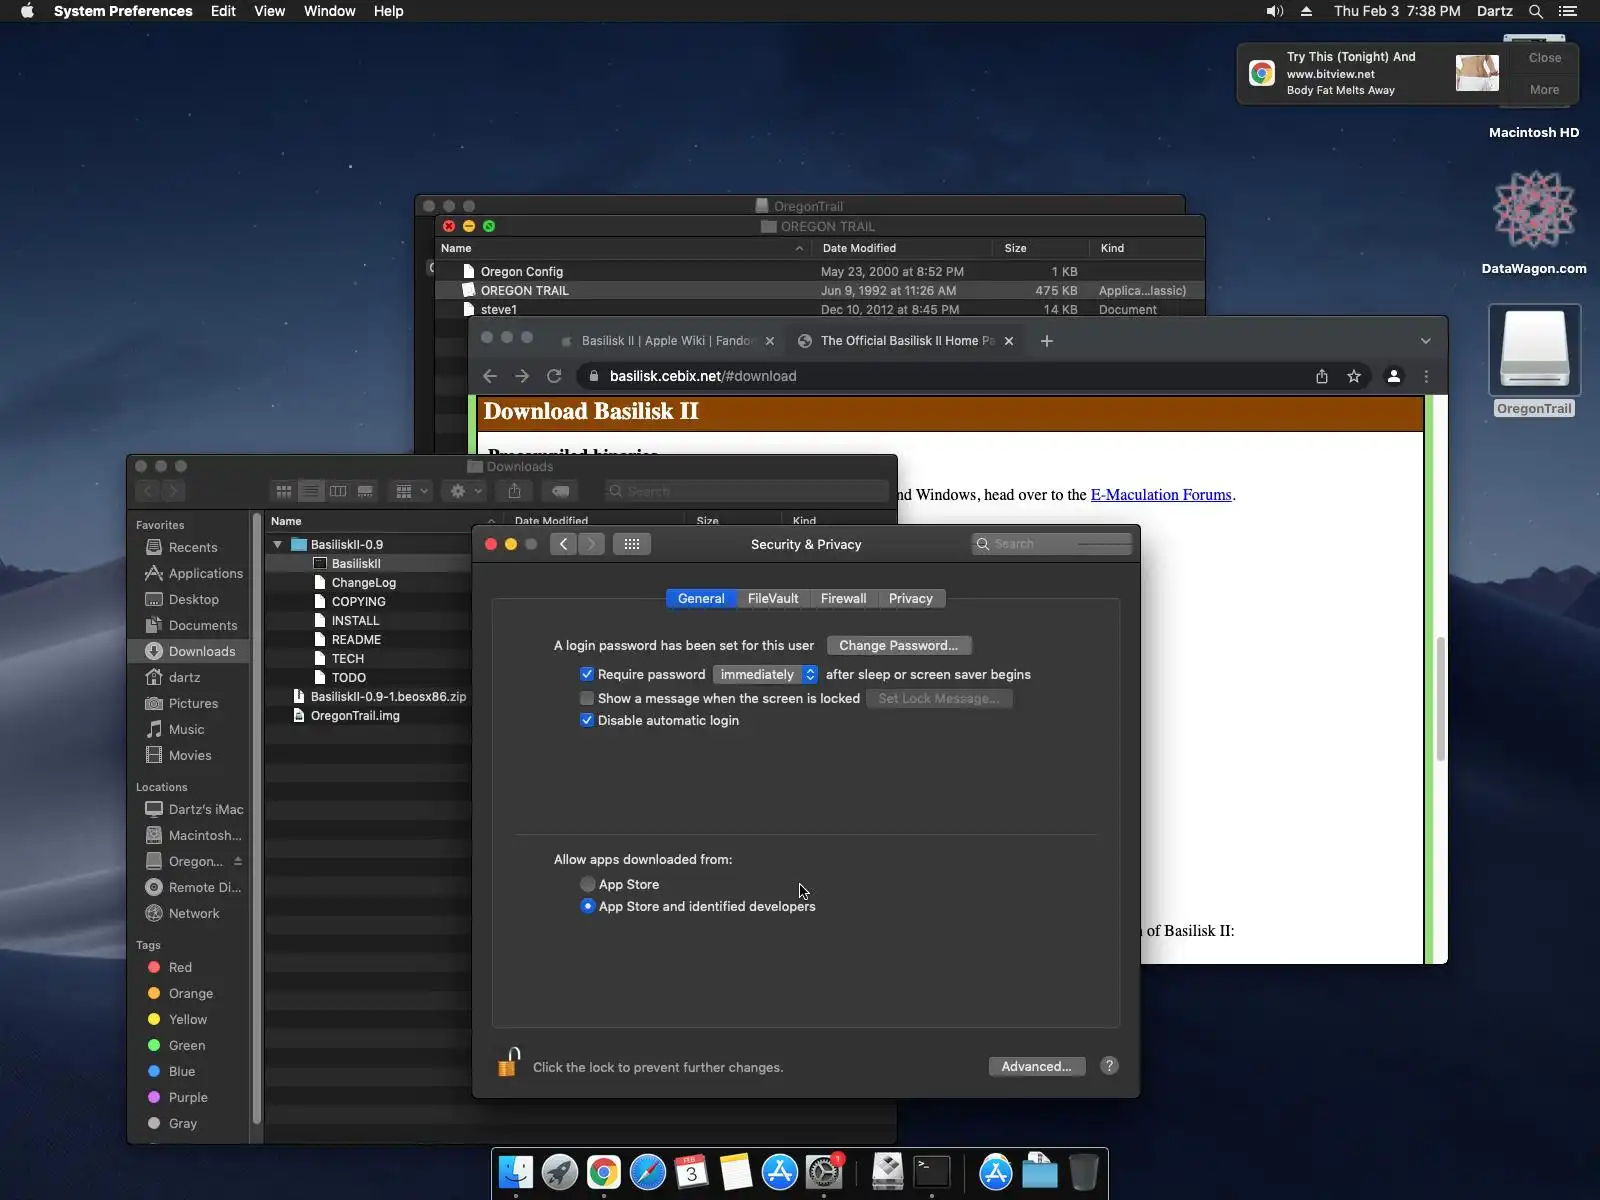
Task: Open new tab in Chrome
Action: (x=1047, y=341)
